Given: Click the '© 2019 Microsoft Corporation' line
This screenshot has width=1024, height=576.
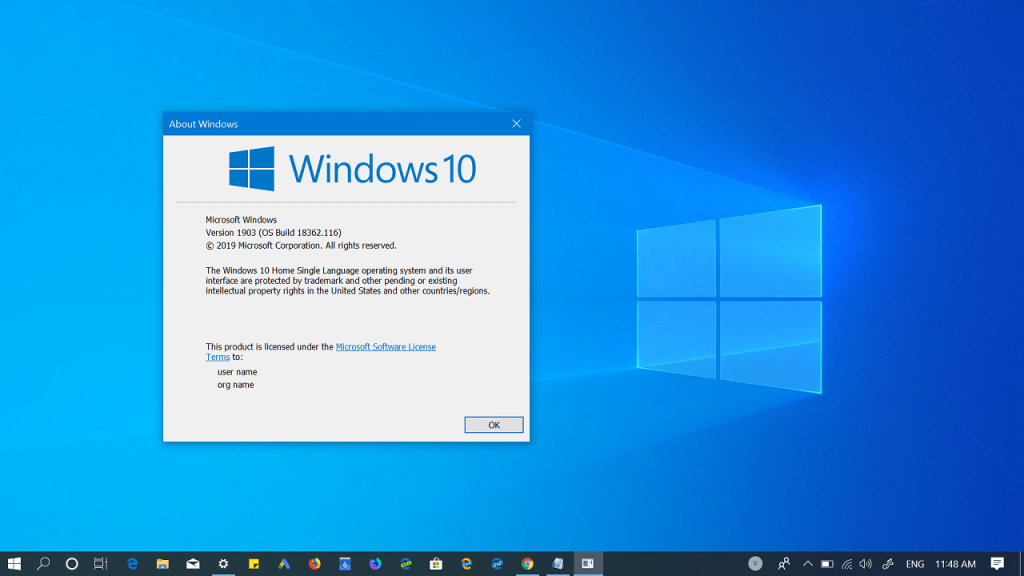Looking at the screenshot, I should click(x=301, y=246).
